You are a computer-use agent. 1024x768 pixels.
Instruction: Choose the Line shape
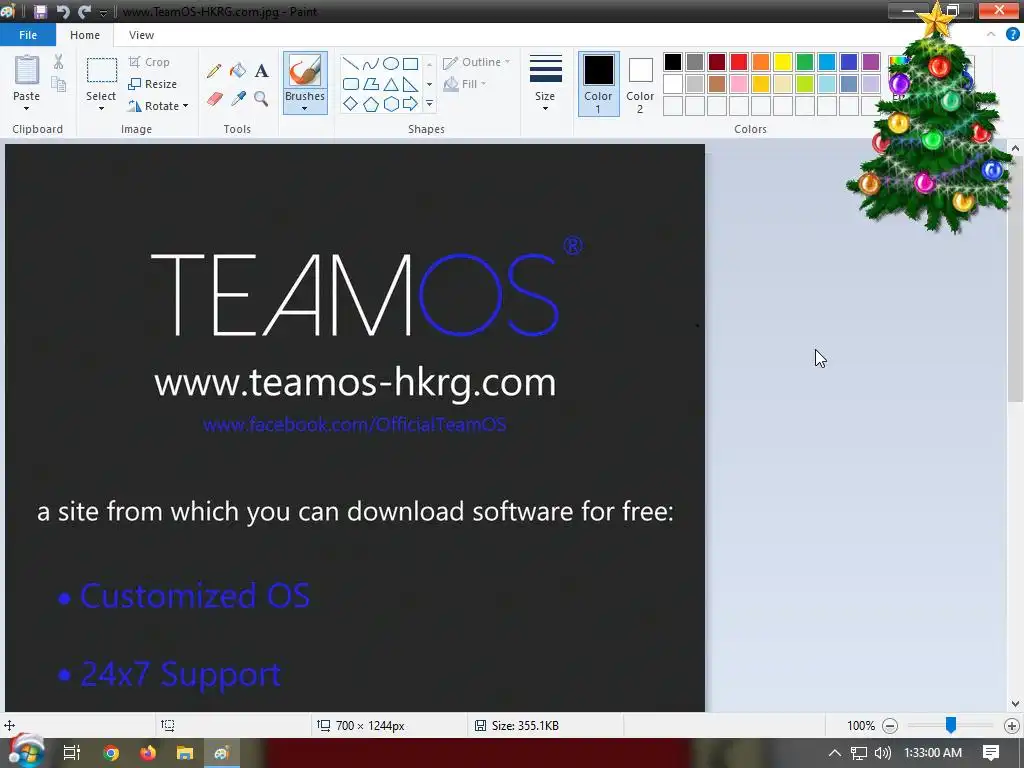pos(351,64)
